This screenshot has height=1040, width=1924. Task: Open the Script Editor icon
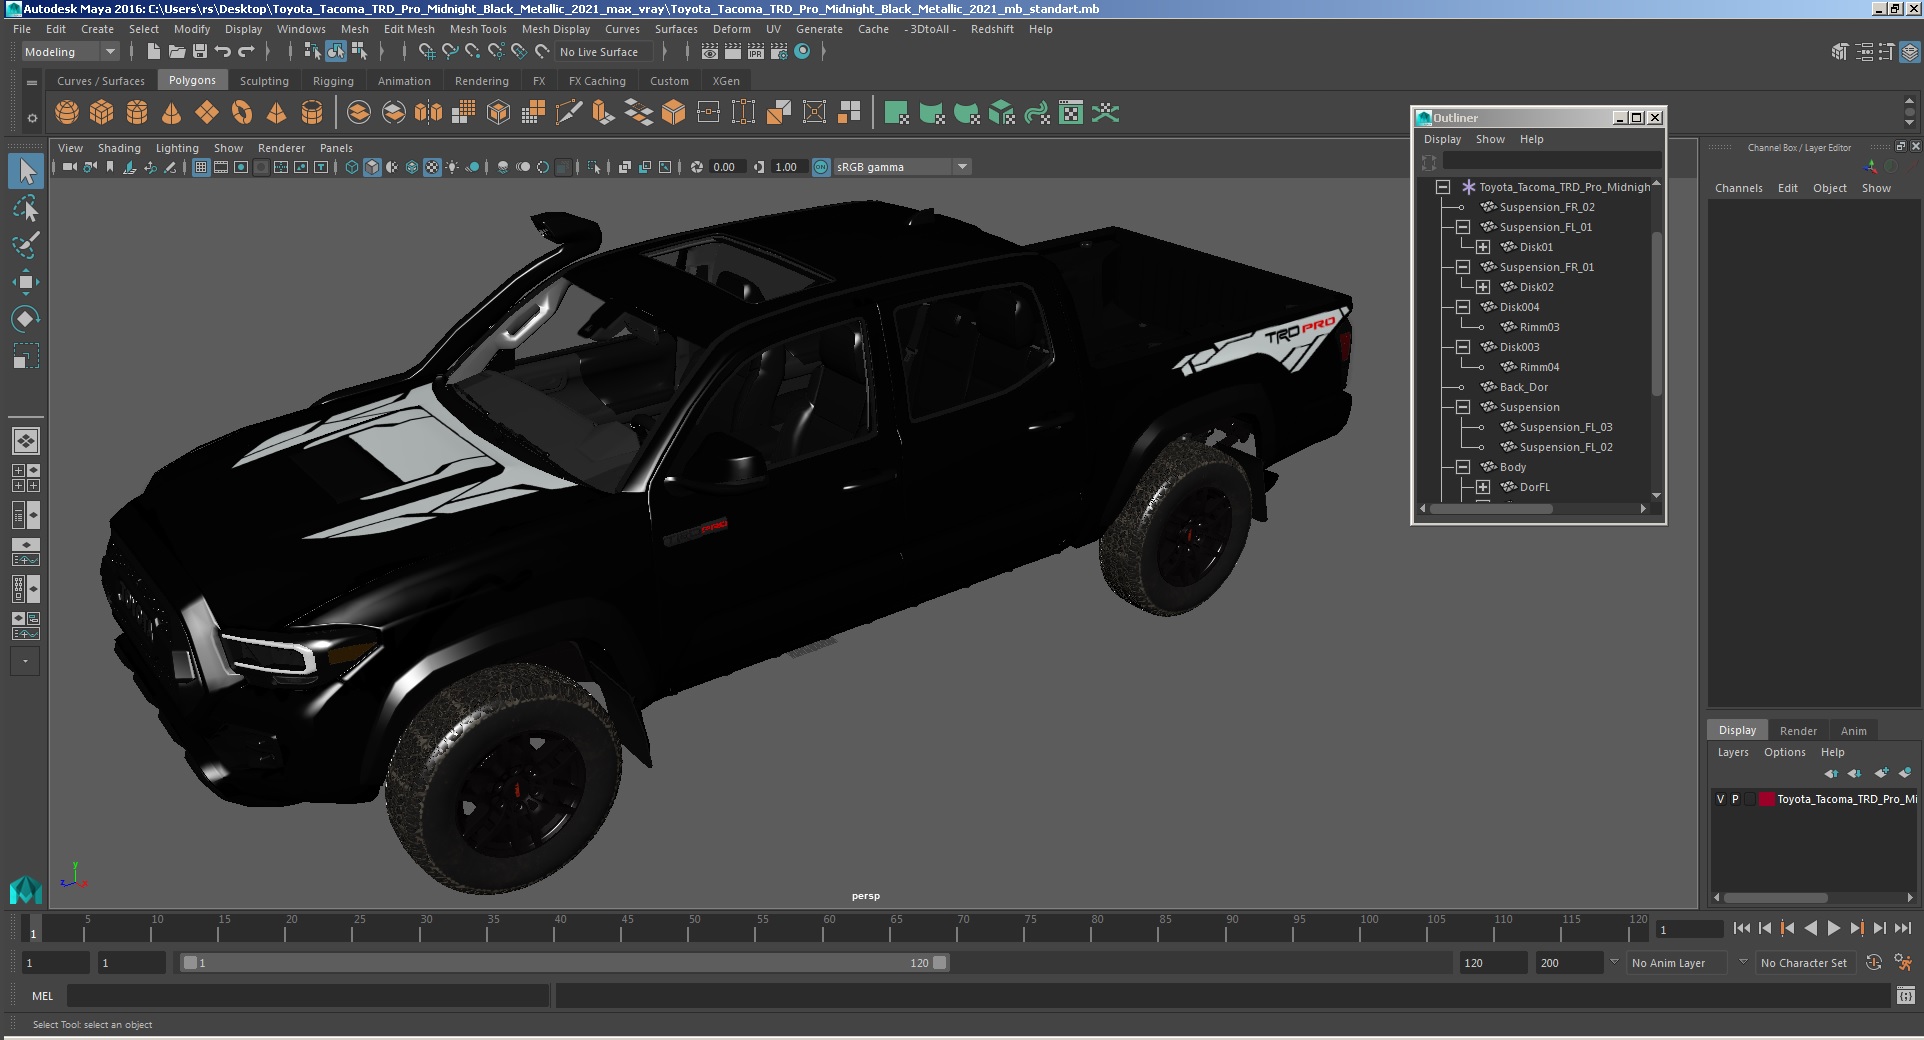click(1906, 995)
